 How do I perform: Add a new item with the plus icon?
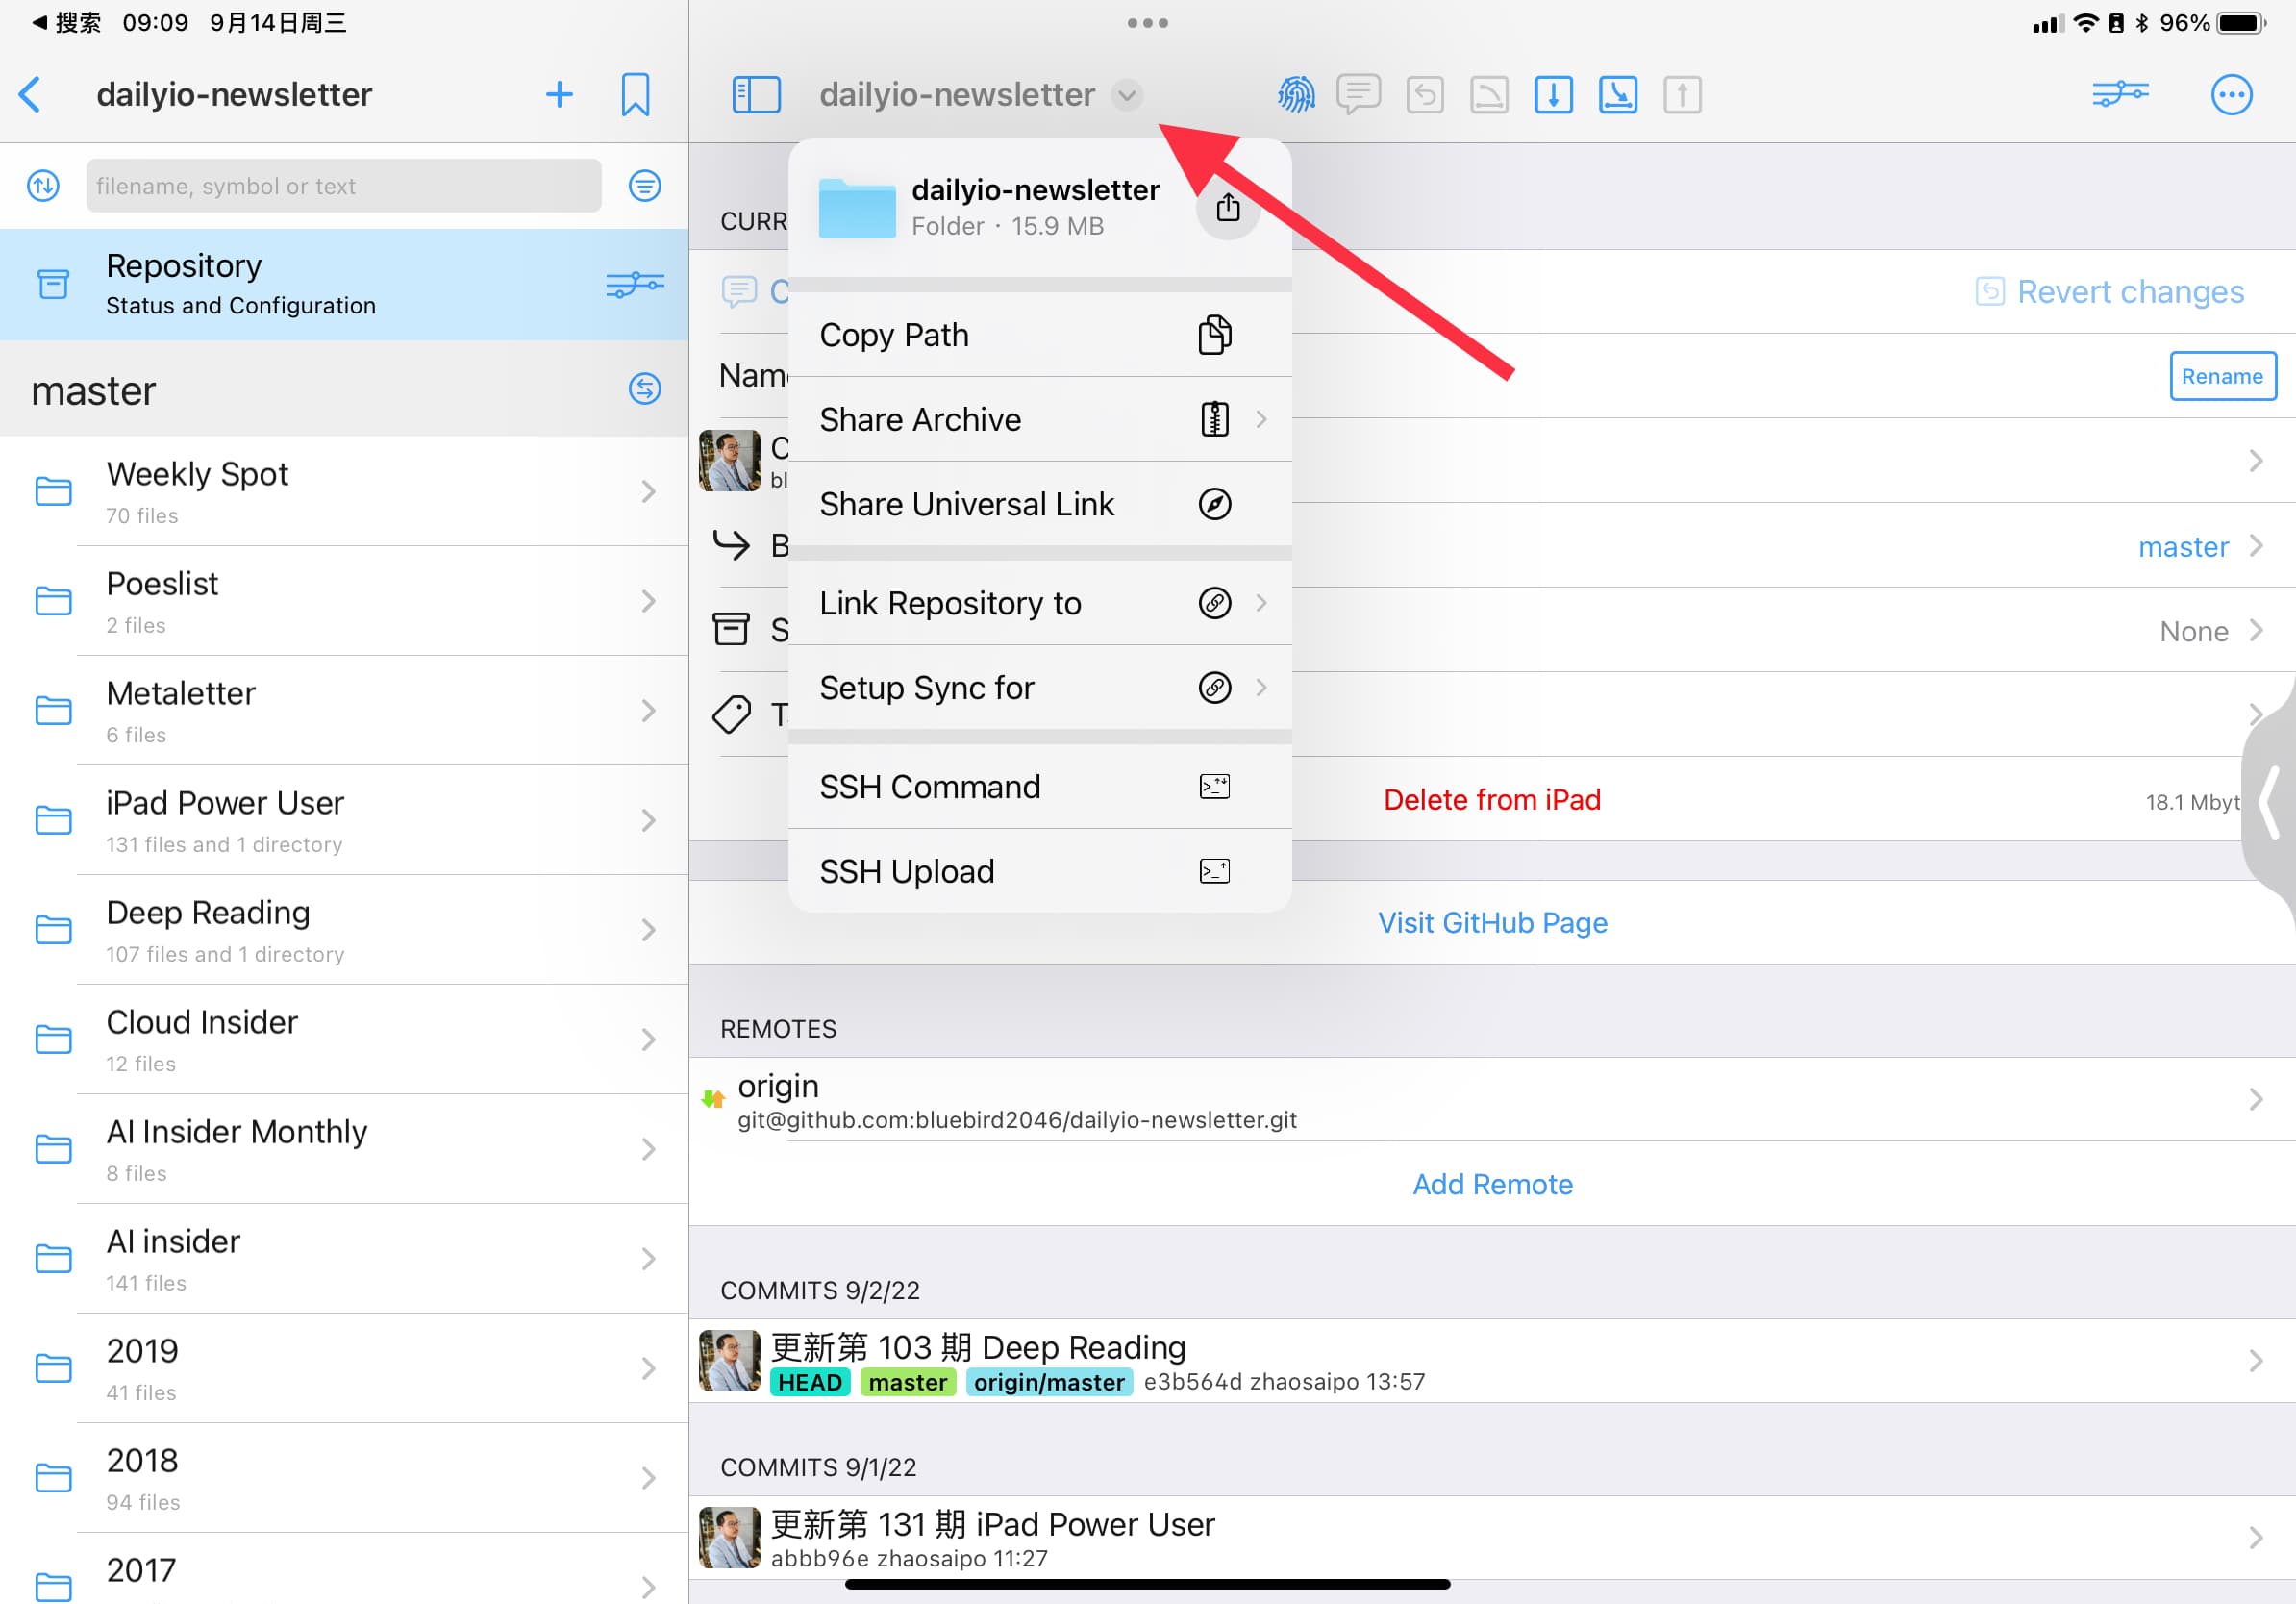(559, 95)
